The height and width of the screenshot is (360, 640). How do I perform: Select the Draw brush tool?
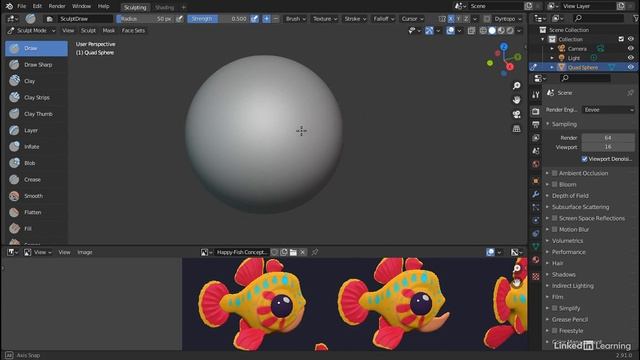pos(36,48)
